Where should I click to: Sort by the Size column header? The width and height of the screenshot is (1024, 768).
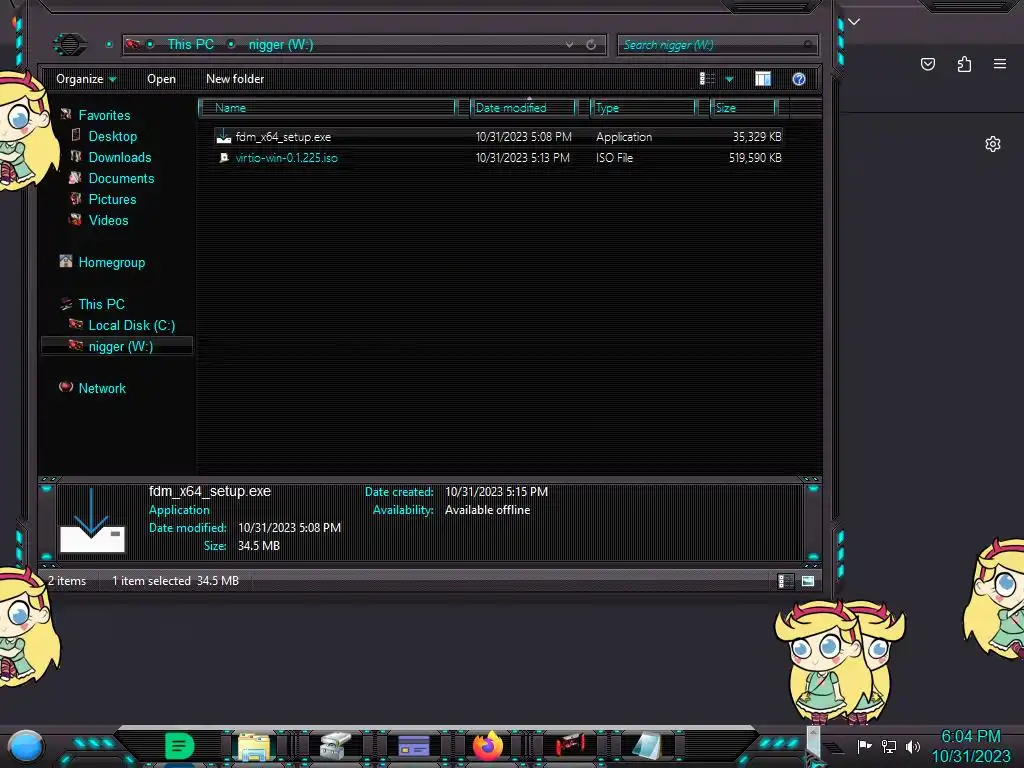[x=744, y=108]
